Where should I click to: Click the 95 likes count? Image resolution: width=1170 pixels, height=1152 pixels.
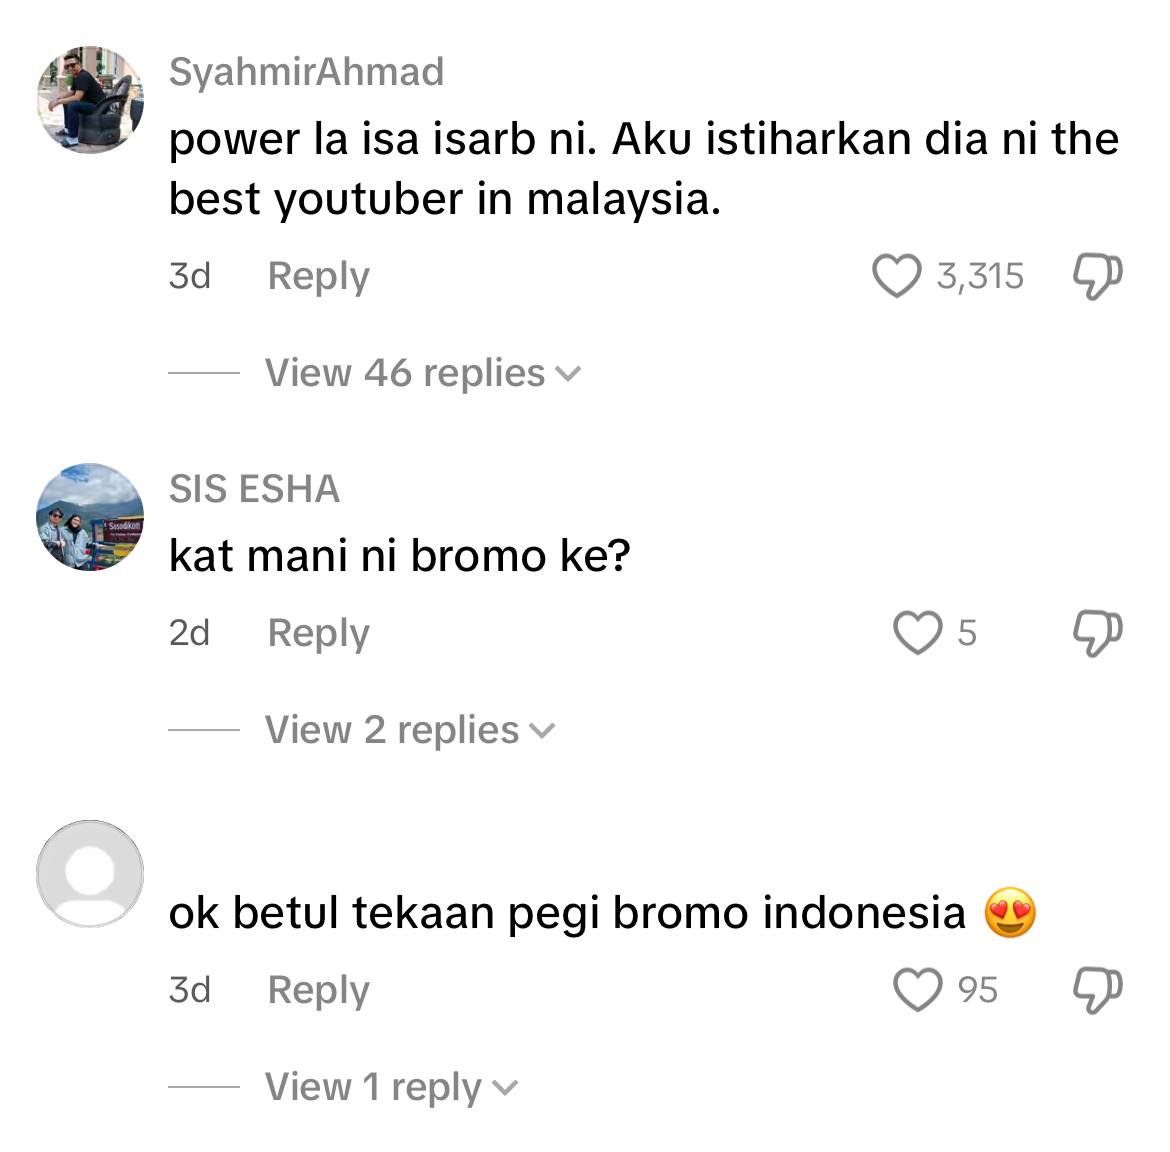coord(977,990)
